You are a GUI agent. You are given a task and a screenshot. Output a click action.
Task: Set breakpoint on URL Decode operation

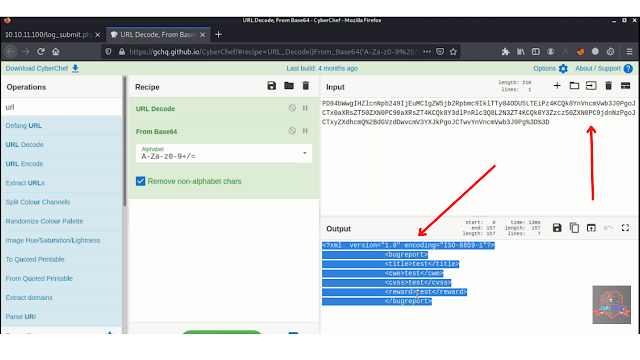click(305, 108)
